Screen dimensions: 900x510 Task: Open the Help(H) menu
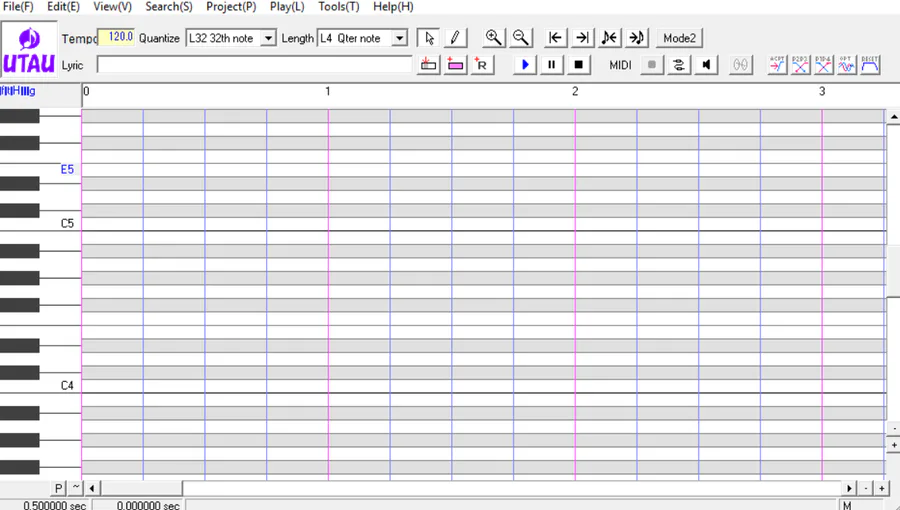(x=393, y=7)
